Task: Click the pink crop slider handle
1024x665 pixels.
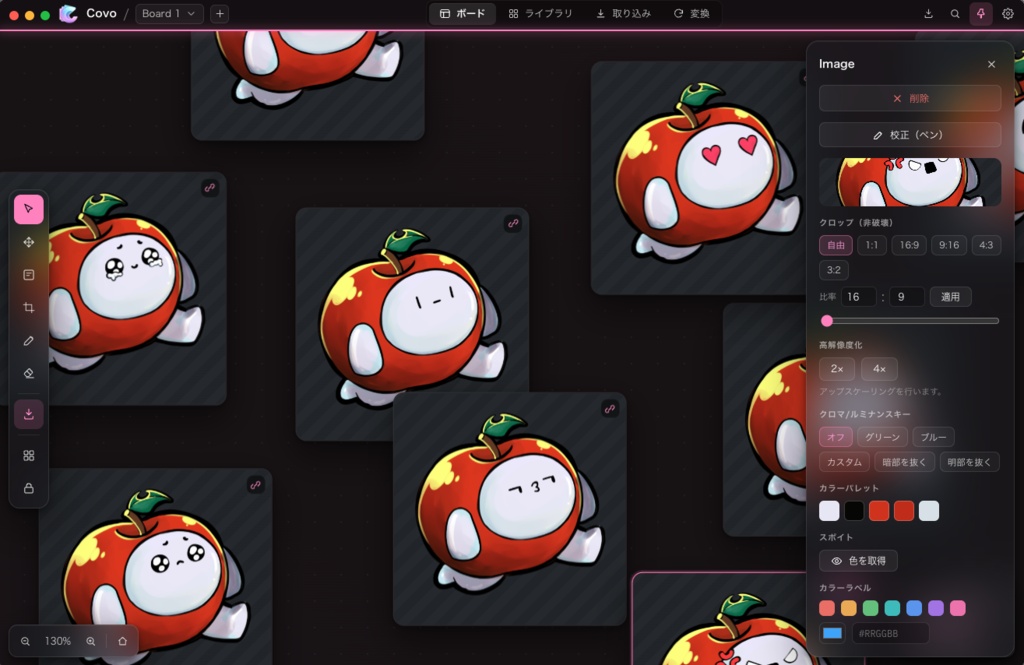Action: (827, 321)
